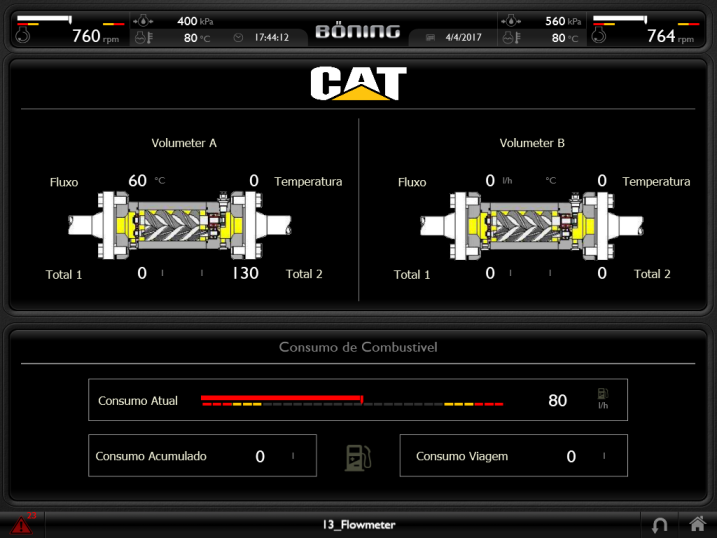717x538 pixels.
Task: Click the small fuel pump l/h icon
Action: point(603,399)
